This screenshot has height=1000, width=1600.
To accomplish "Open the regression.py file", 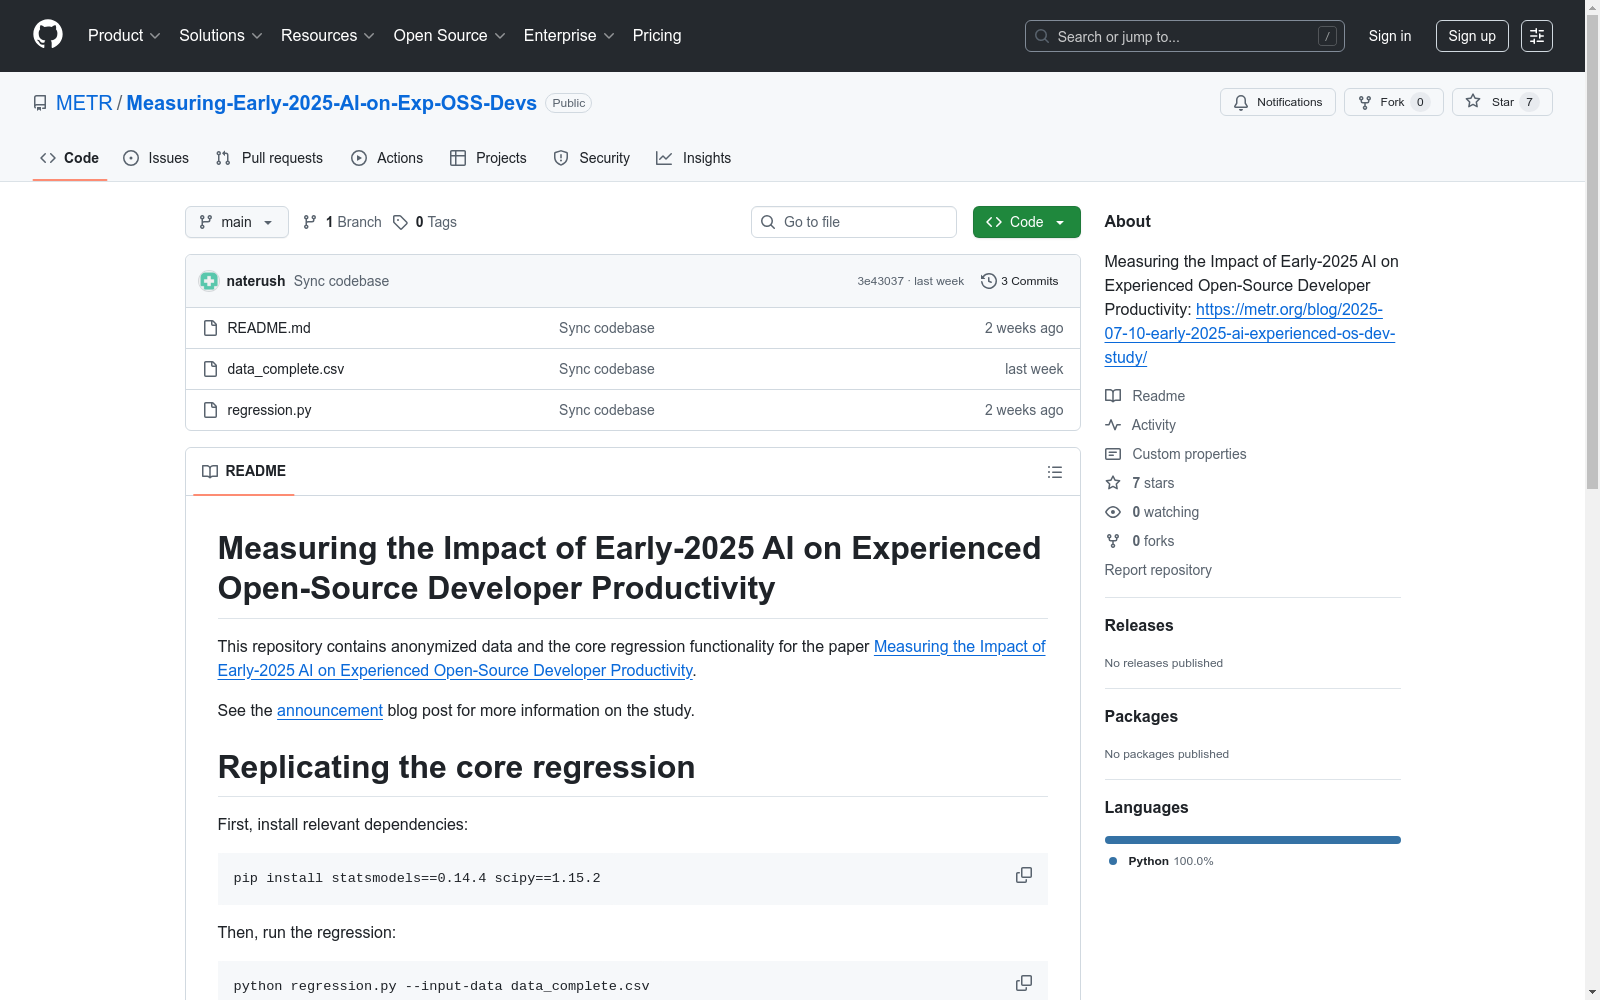I will (269, 410).
